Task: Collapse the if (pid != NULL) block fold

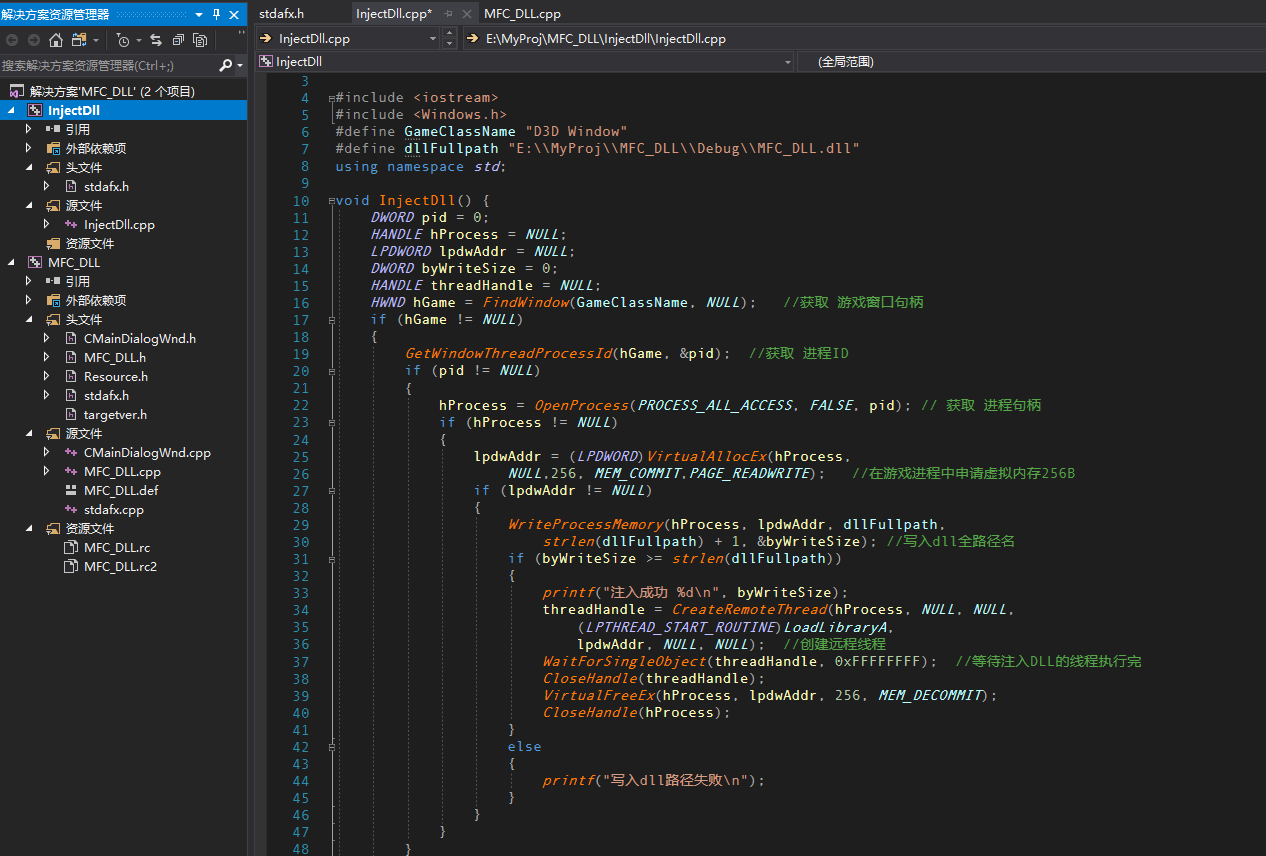Action: [x=331, y=372]
